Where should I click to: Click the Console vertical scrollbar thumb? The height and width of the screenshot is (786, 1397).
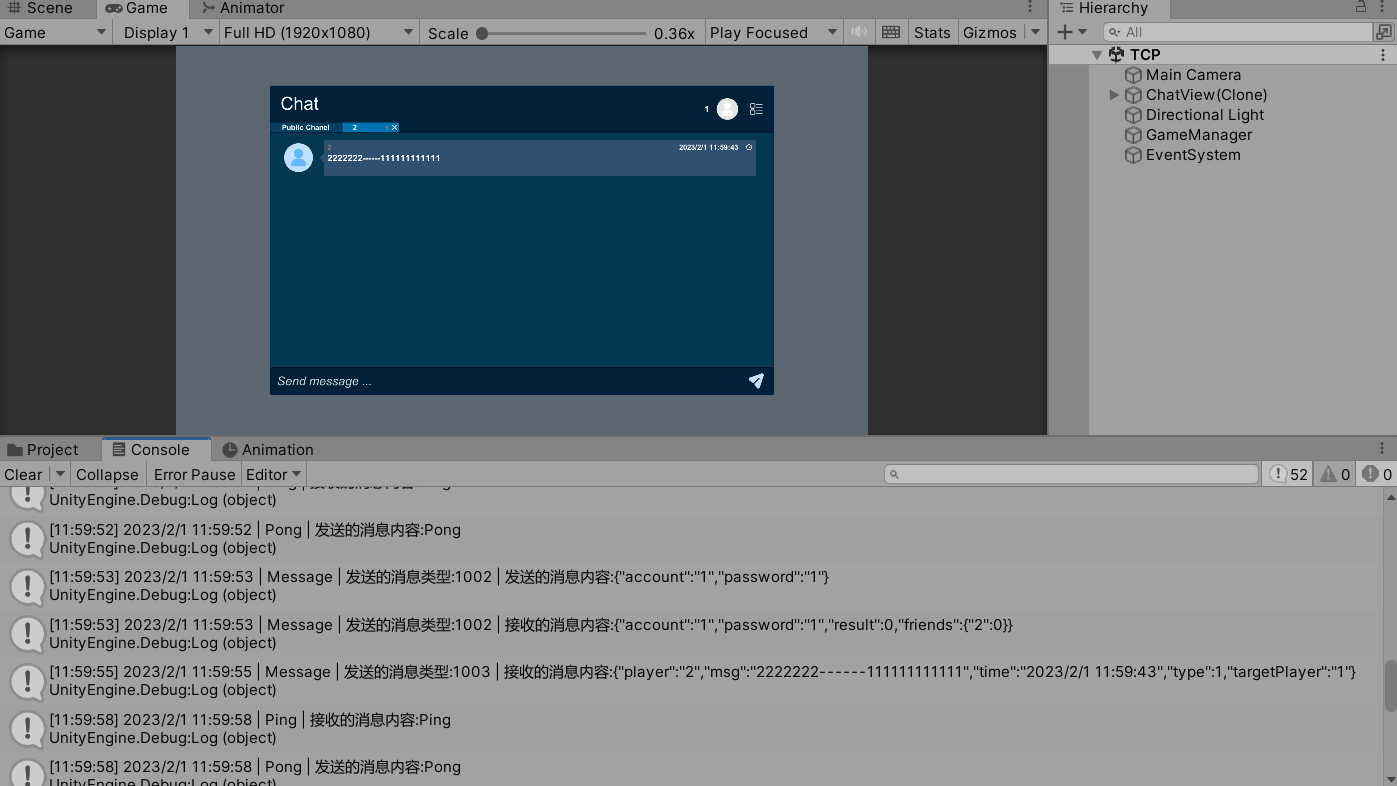1389,685
